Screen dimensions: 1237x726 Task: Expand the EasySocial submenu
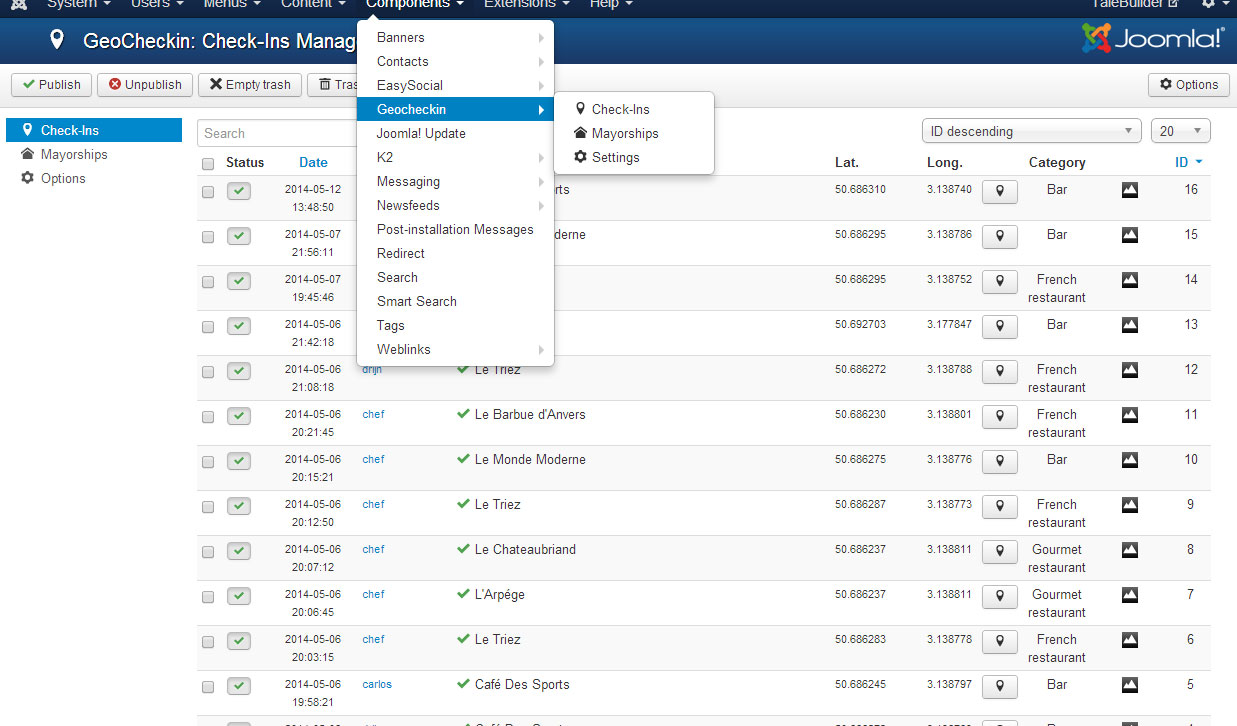(x=455, y=86)
